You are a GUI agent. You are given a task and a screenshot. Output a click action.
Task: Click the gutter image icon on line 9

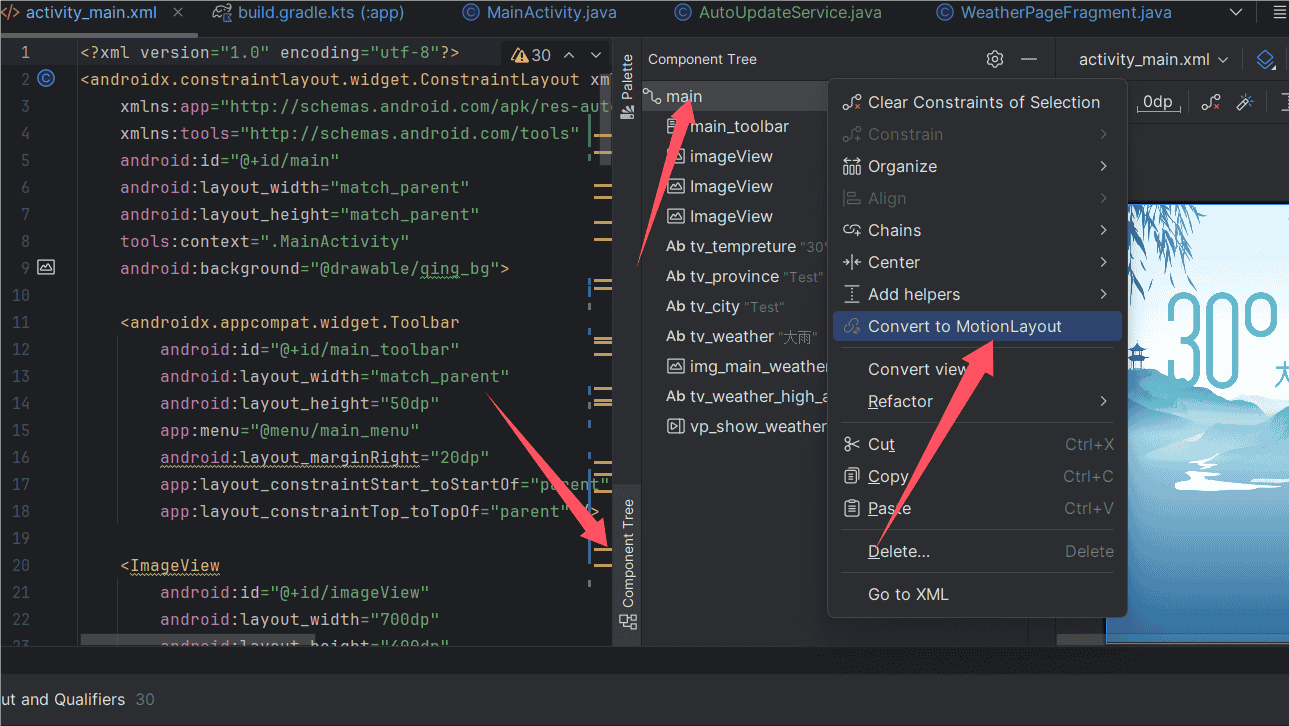coord(46,268)
